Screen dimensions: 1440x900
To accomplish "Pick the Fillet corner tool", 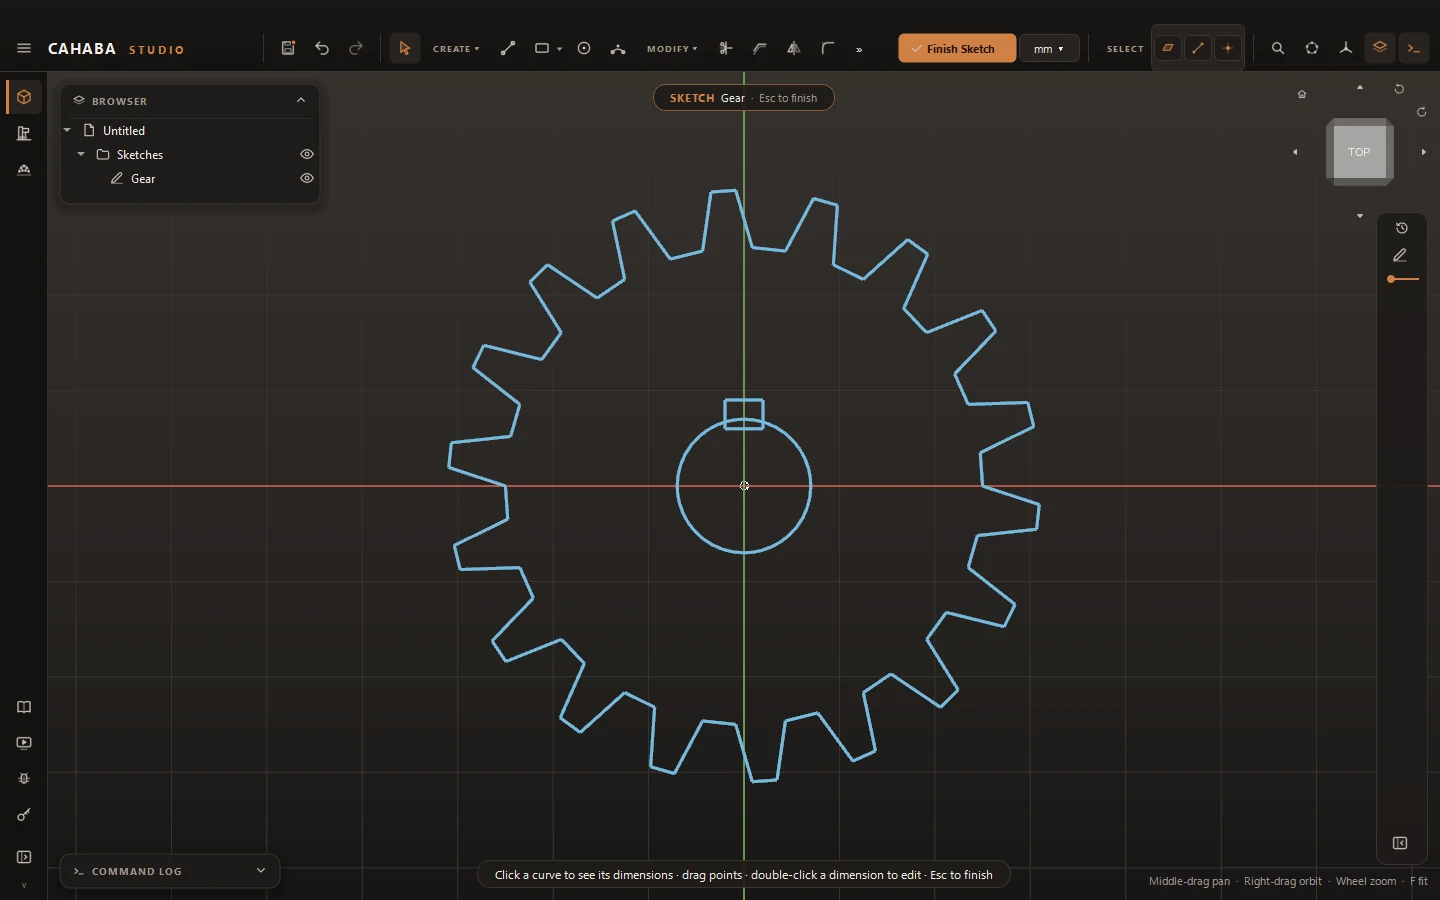I will point(828,48).
